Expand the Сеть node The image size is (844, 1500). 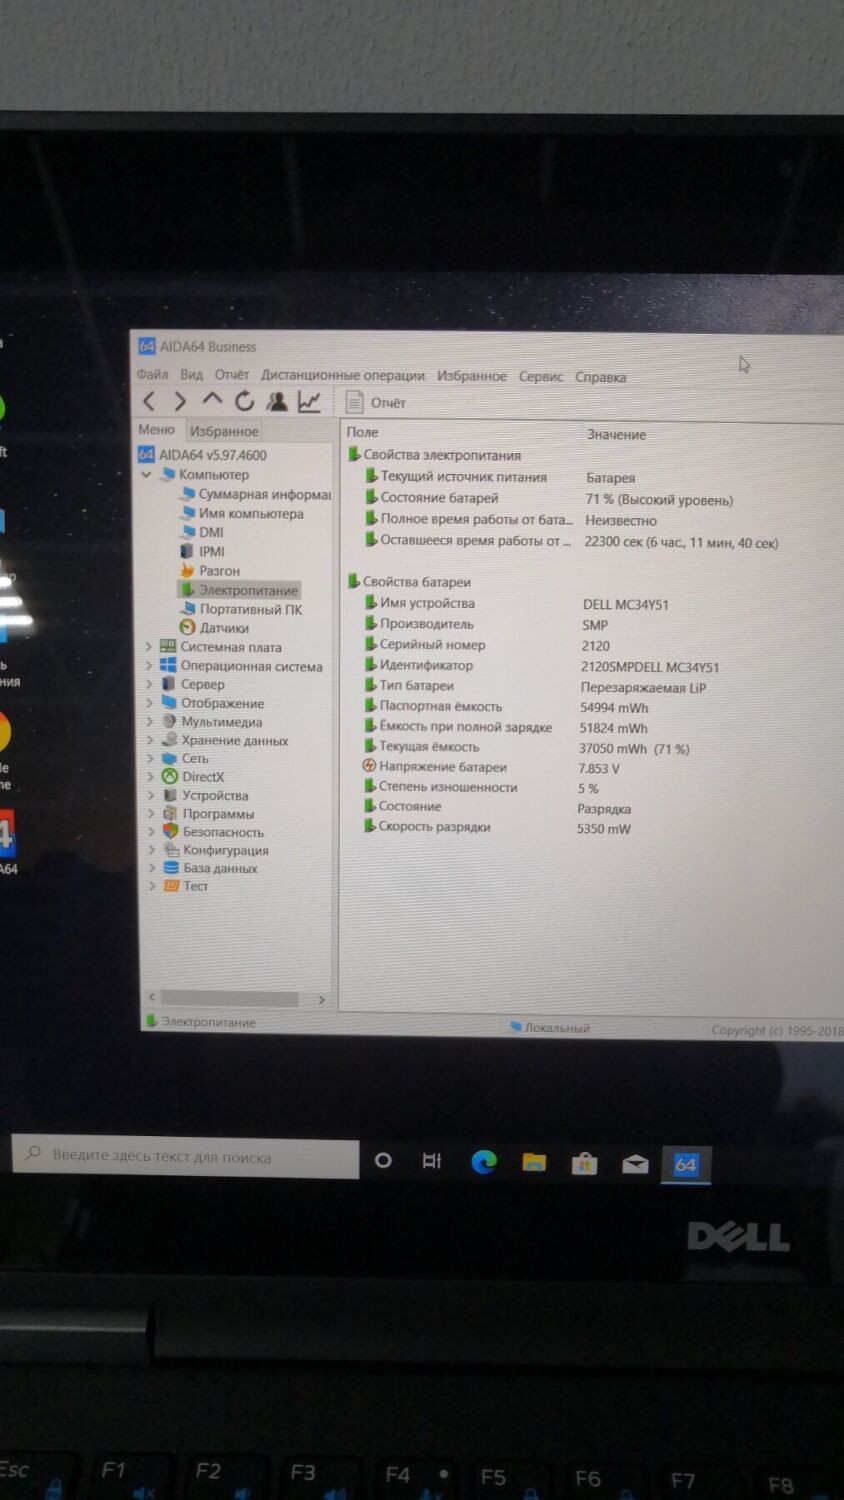coord(151,758)
